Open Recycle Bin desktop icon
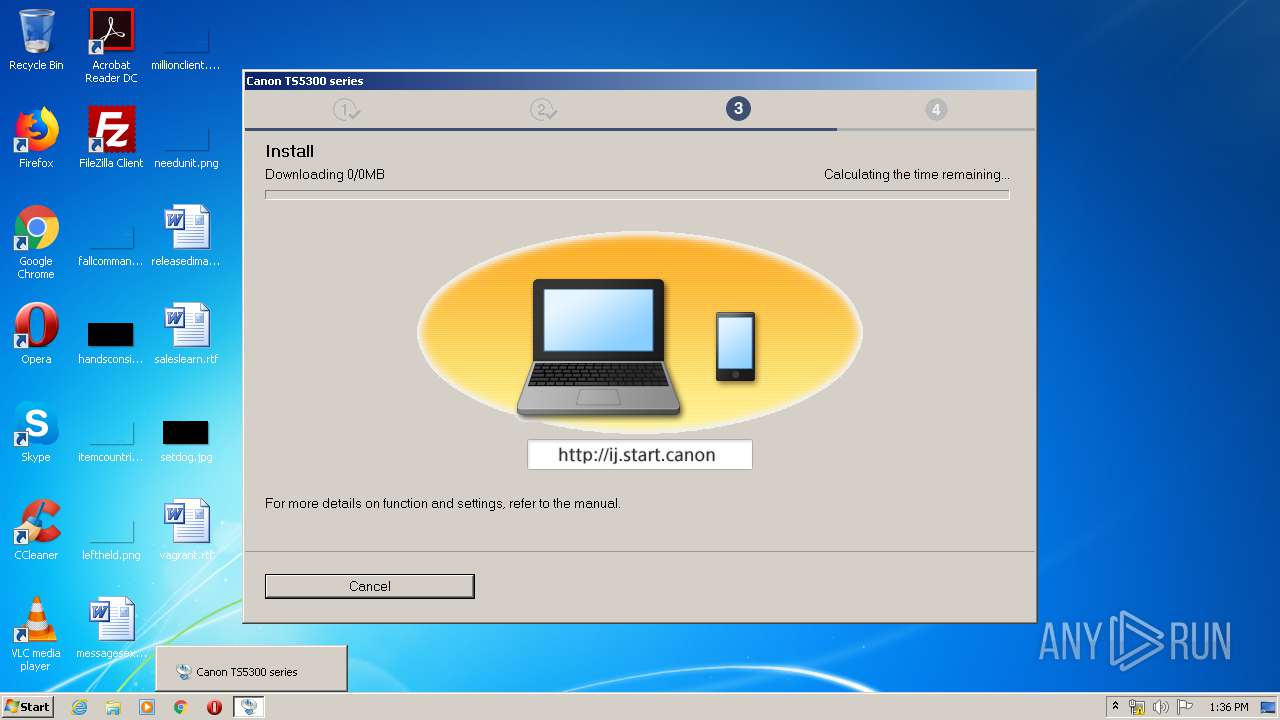Screen dimensions: 1280x720 pyautogui.click(x=36, y=40)
